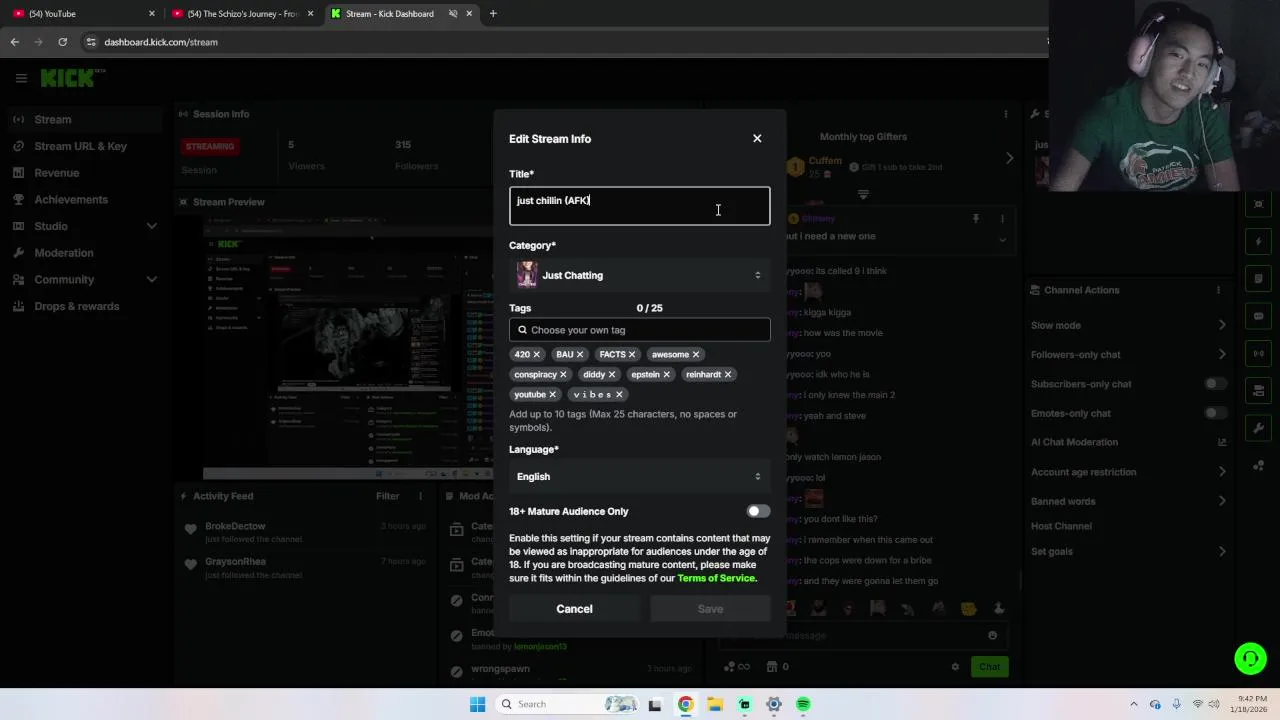Click the Save button

pyautogui.click(x=710, y=609)
